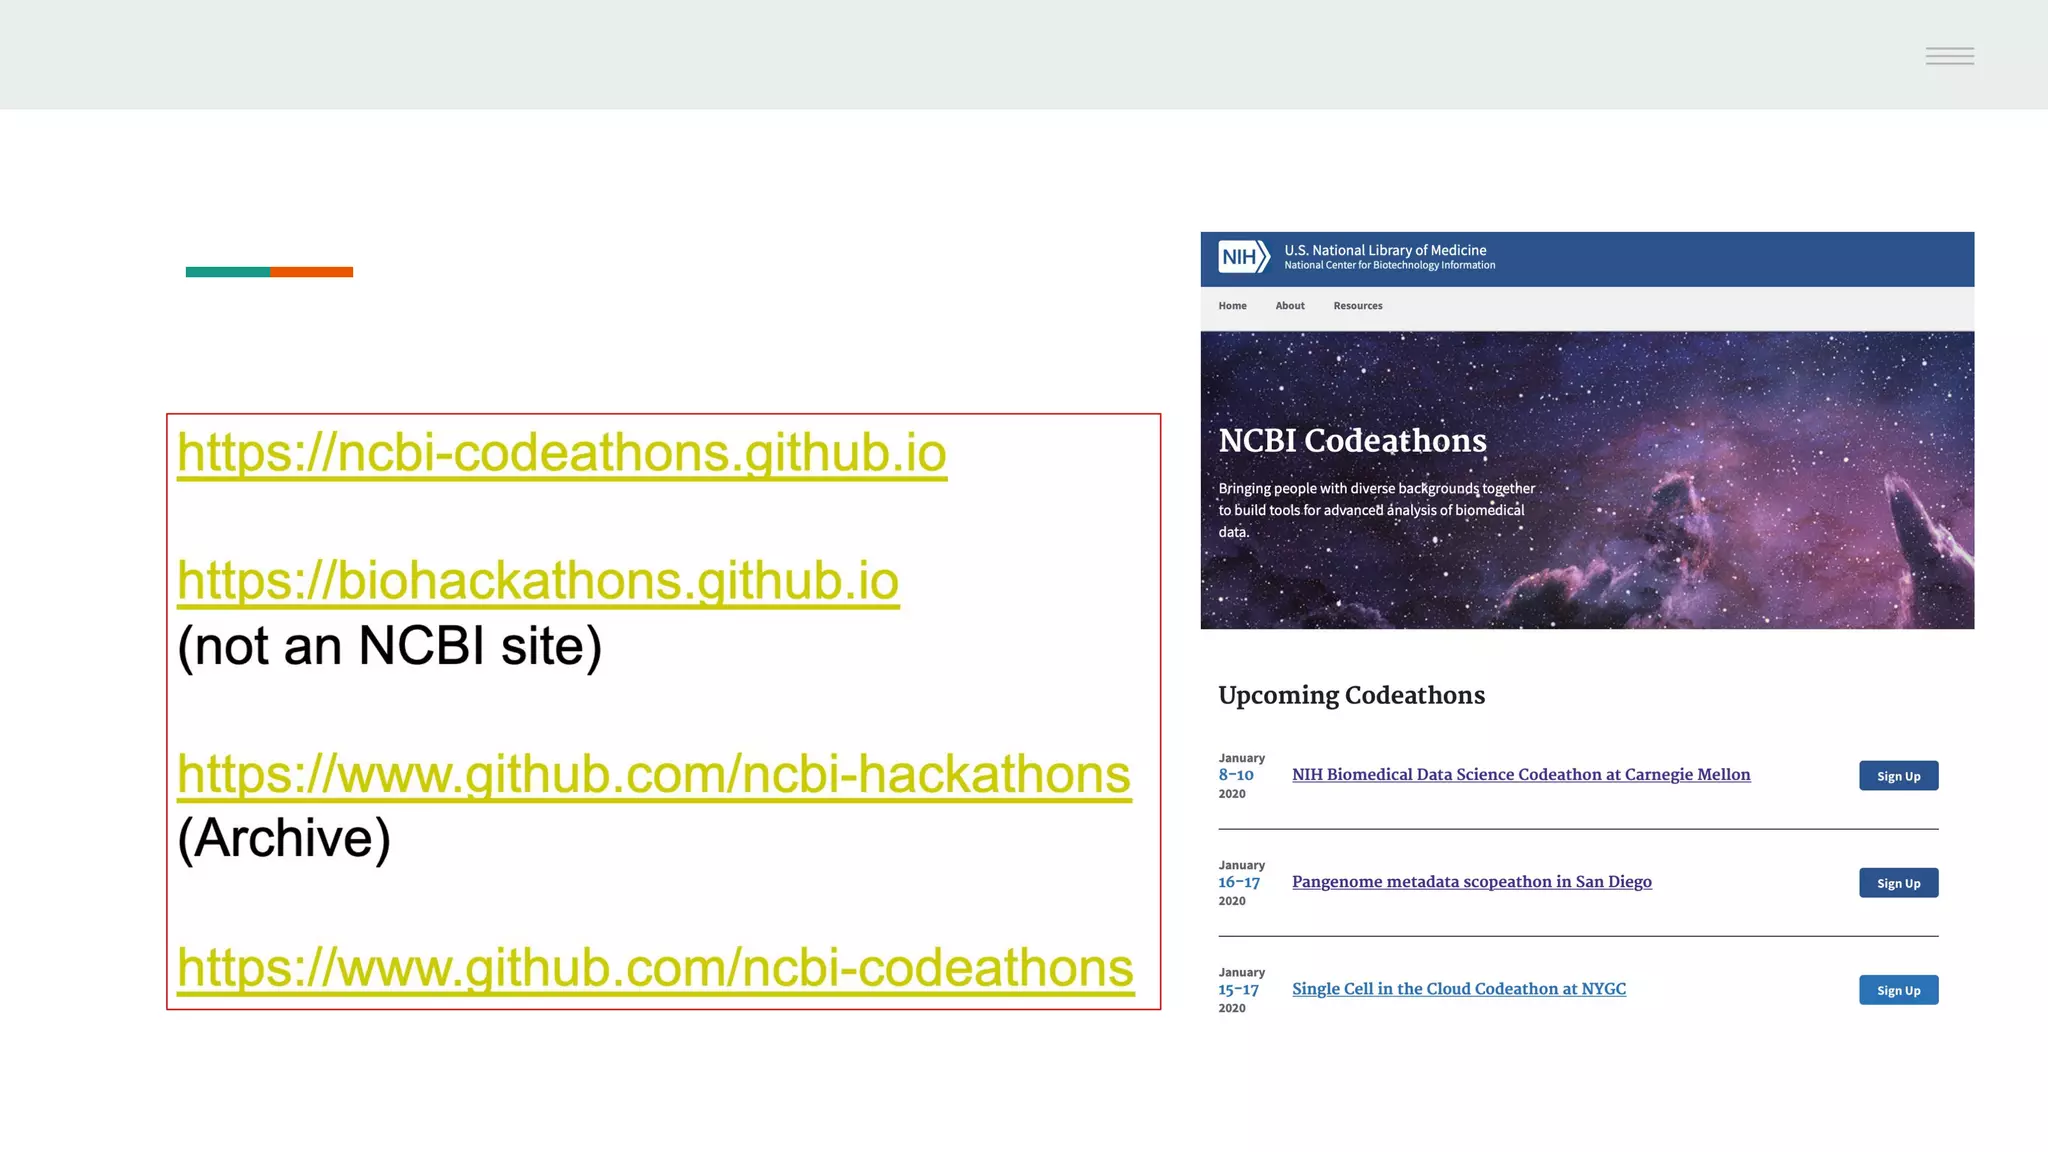Open Pangenome metadata scopeathon in San Diego
The width and height of the screenshot is (2048, 1152).
point(1472,882)
